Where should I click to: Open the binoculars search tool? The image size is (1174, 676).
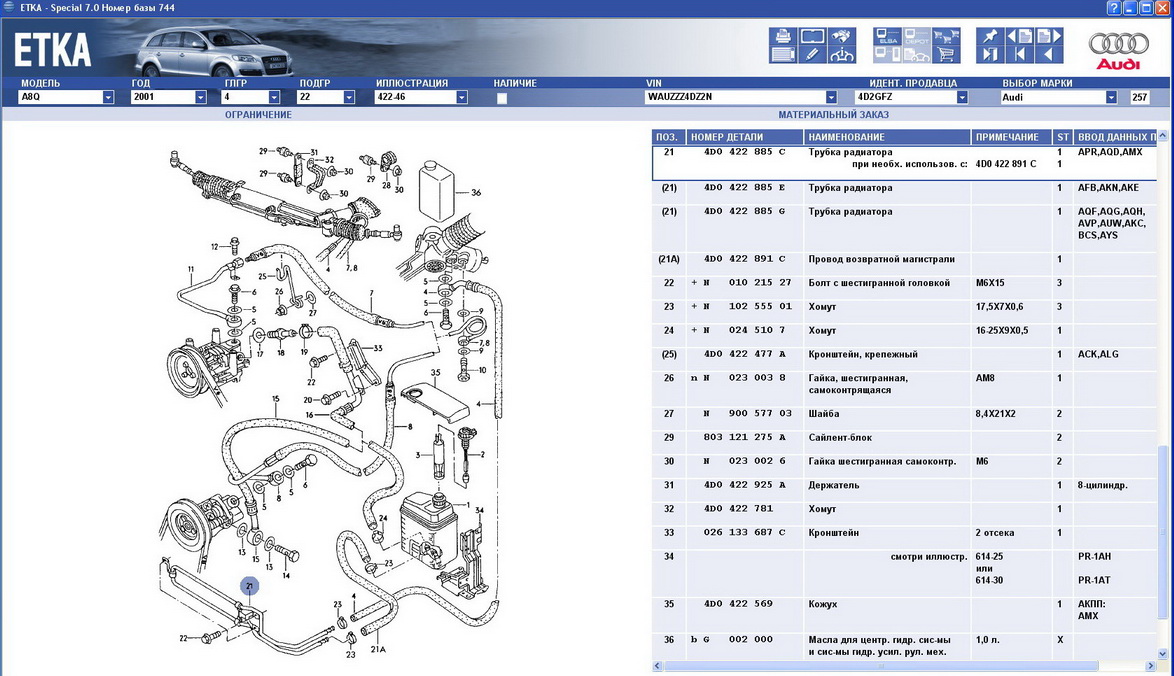pyautogui.click(x=842, y=37)
